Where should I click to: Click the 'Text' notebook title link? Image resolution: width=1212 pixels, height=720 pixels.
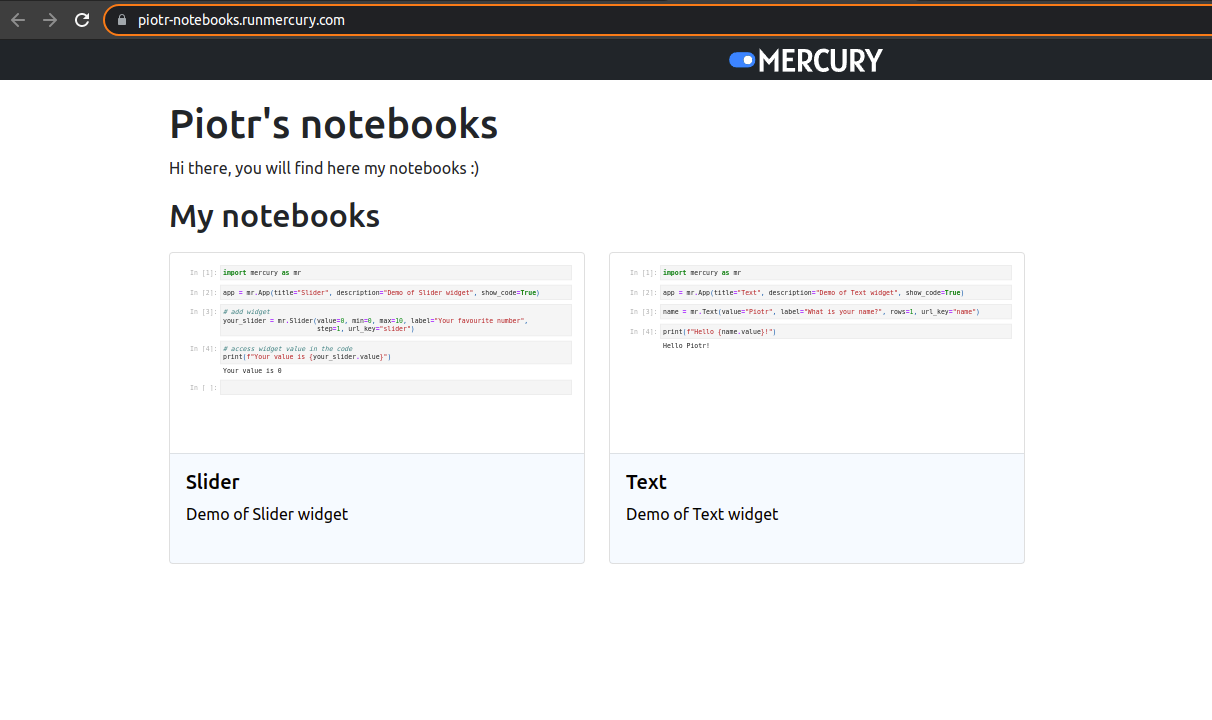(646, 482)
